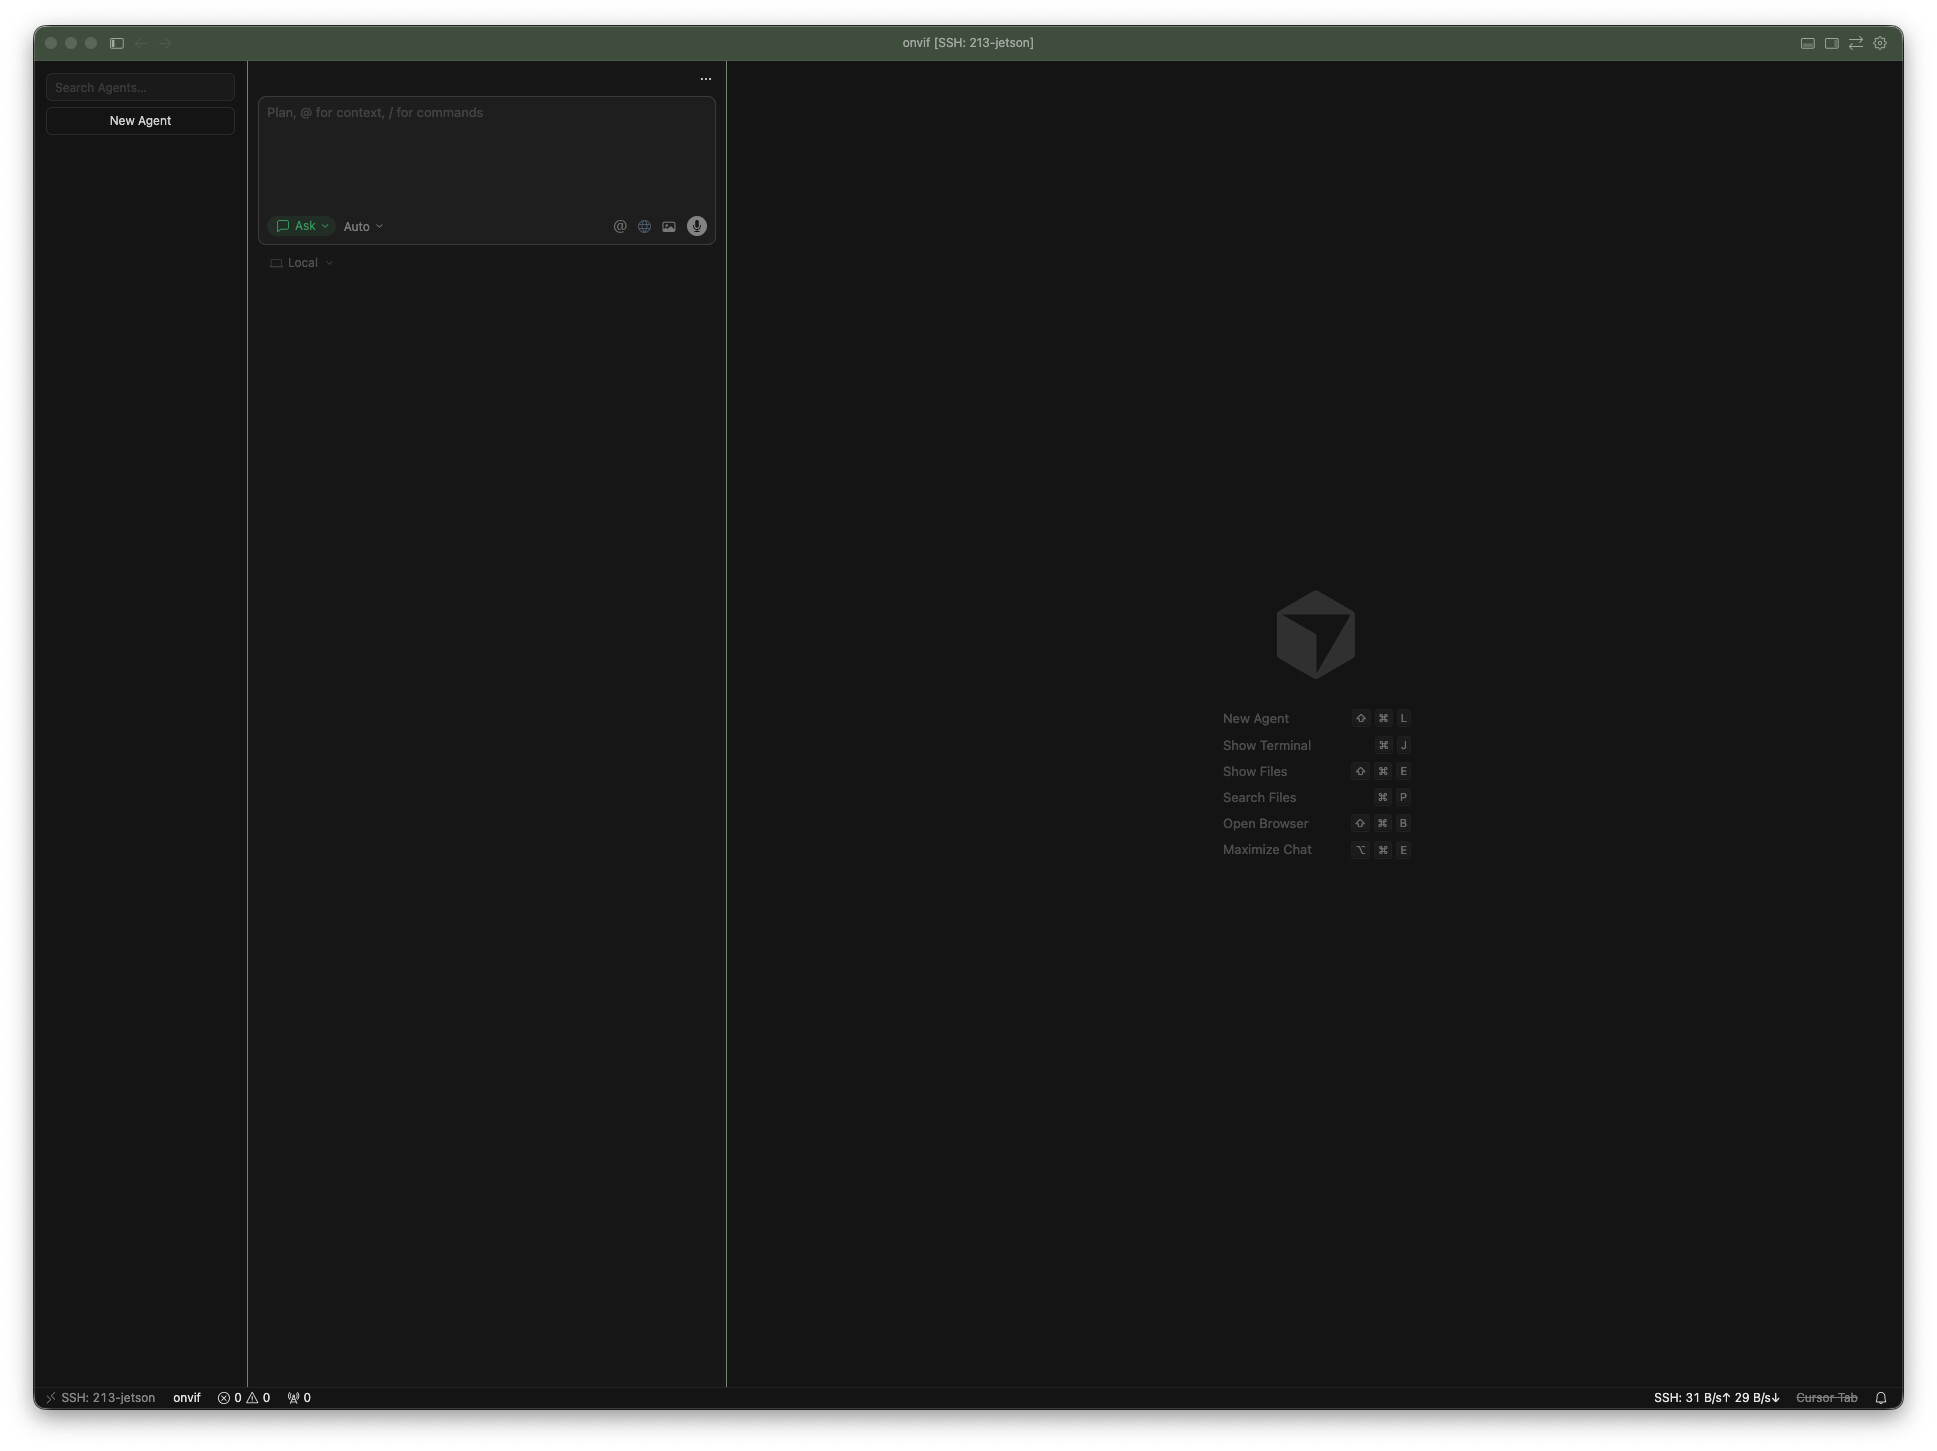This screenshot has height=1451, width=1937.
Task: Open the ellipsis menu above chat input
Action: (x=705, y=79)
